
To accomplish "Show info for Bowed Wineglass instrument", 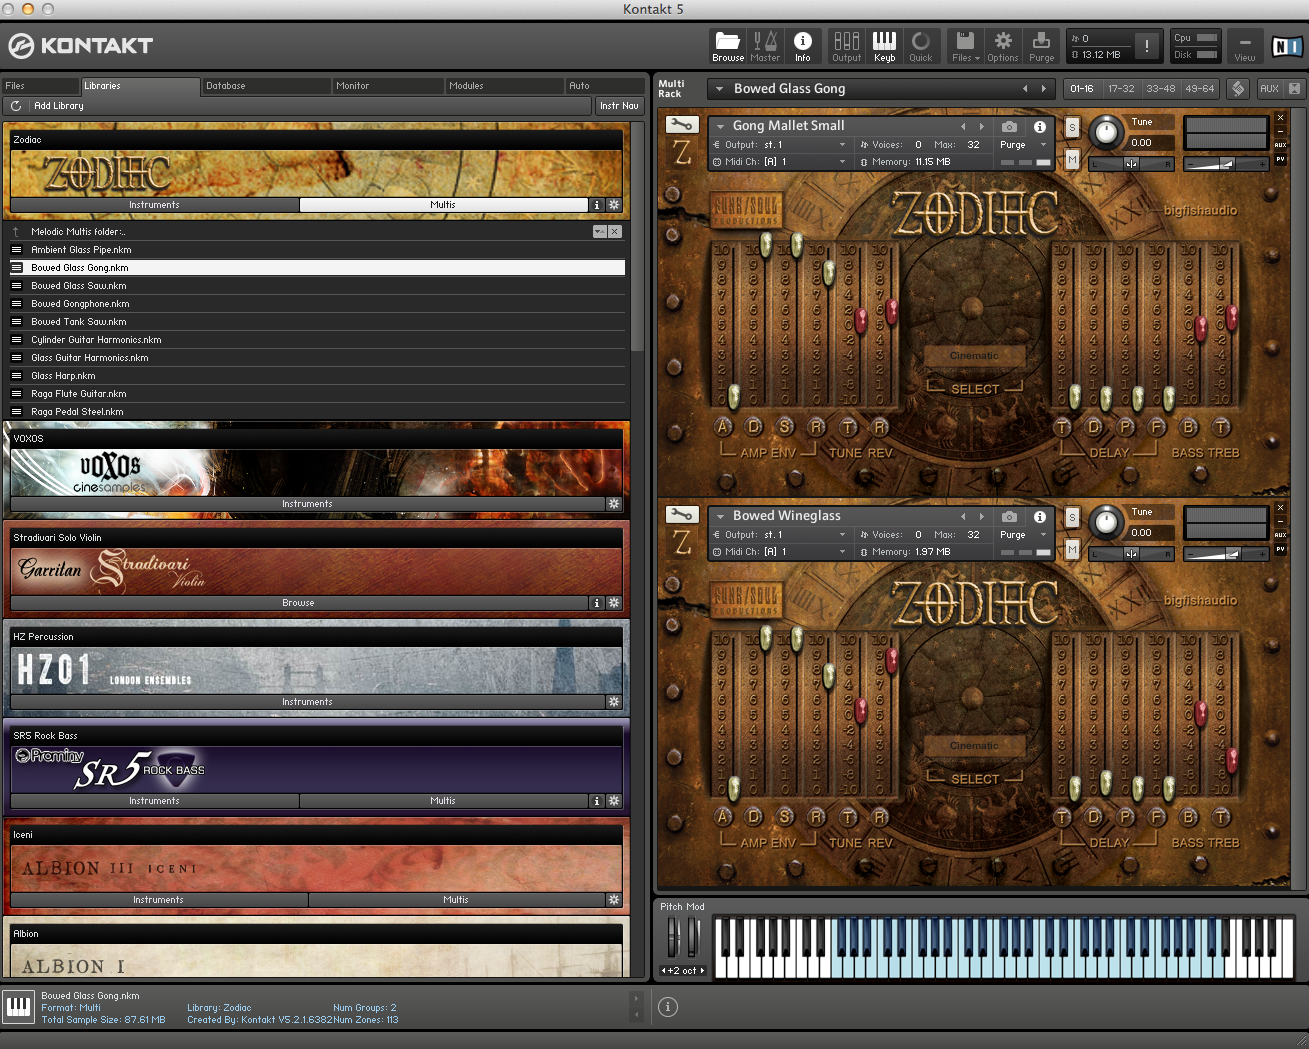I will [1039, 517].
